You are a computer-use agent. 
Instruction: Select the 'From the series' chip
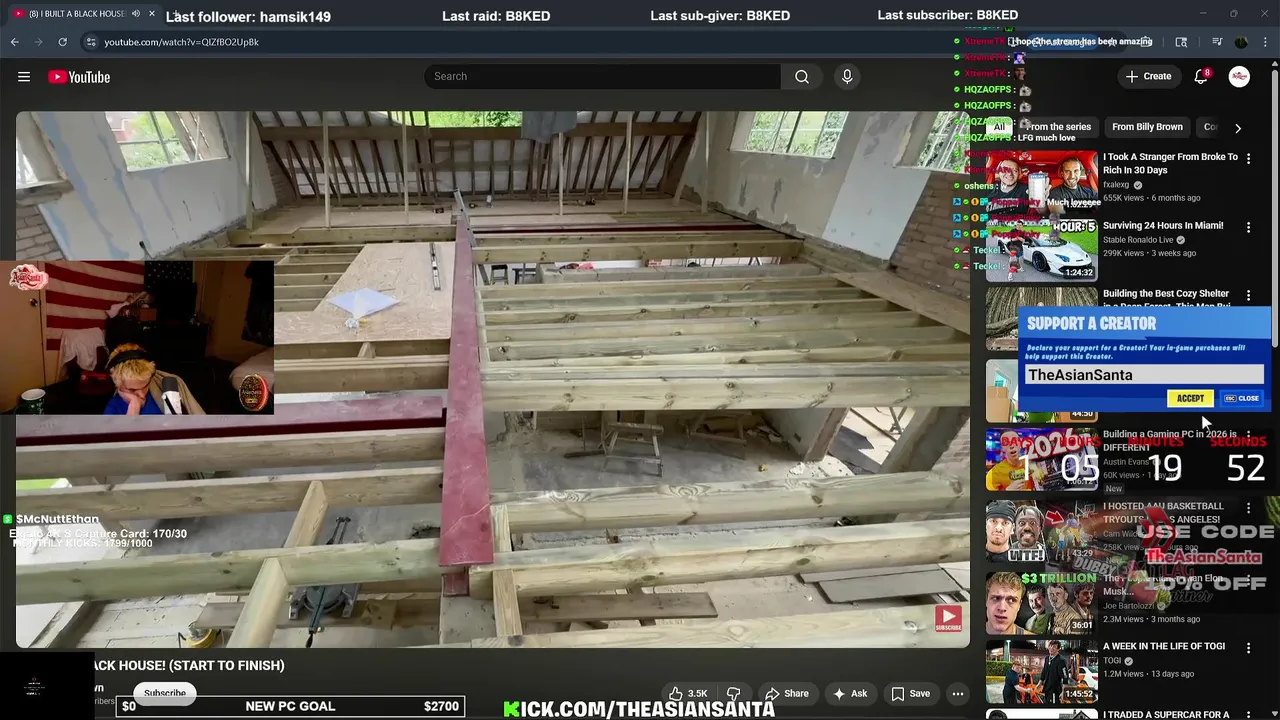pyautogui.click(x=1058, y=127)
